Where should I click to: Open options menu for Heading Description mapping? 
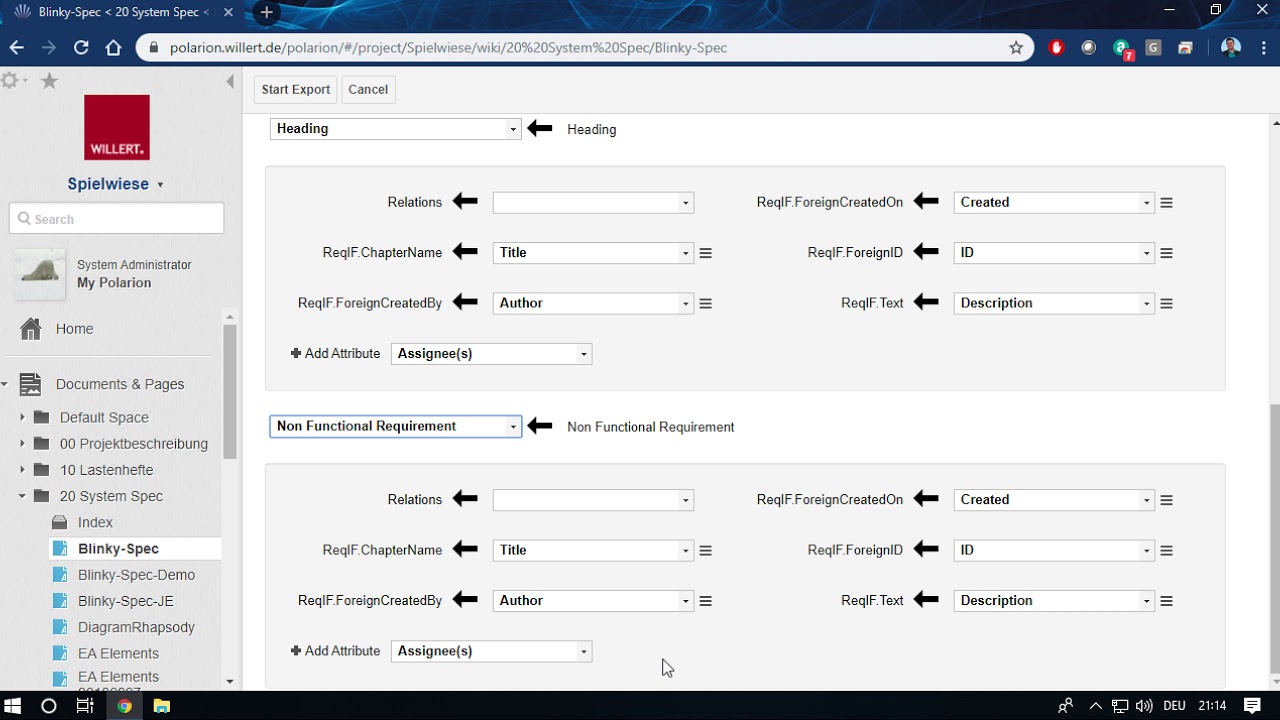(1166, 304)
